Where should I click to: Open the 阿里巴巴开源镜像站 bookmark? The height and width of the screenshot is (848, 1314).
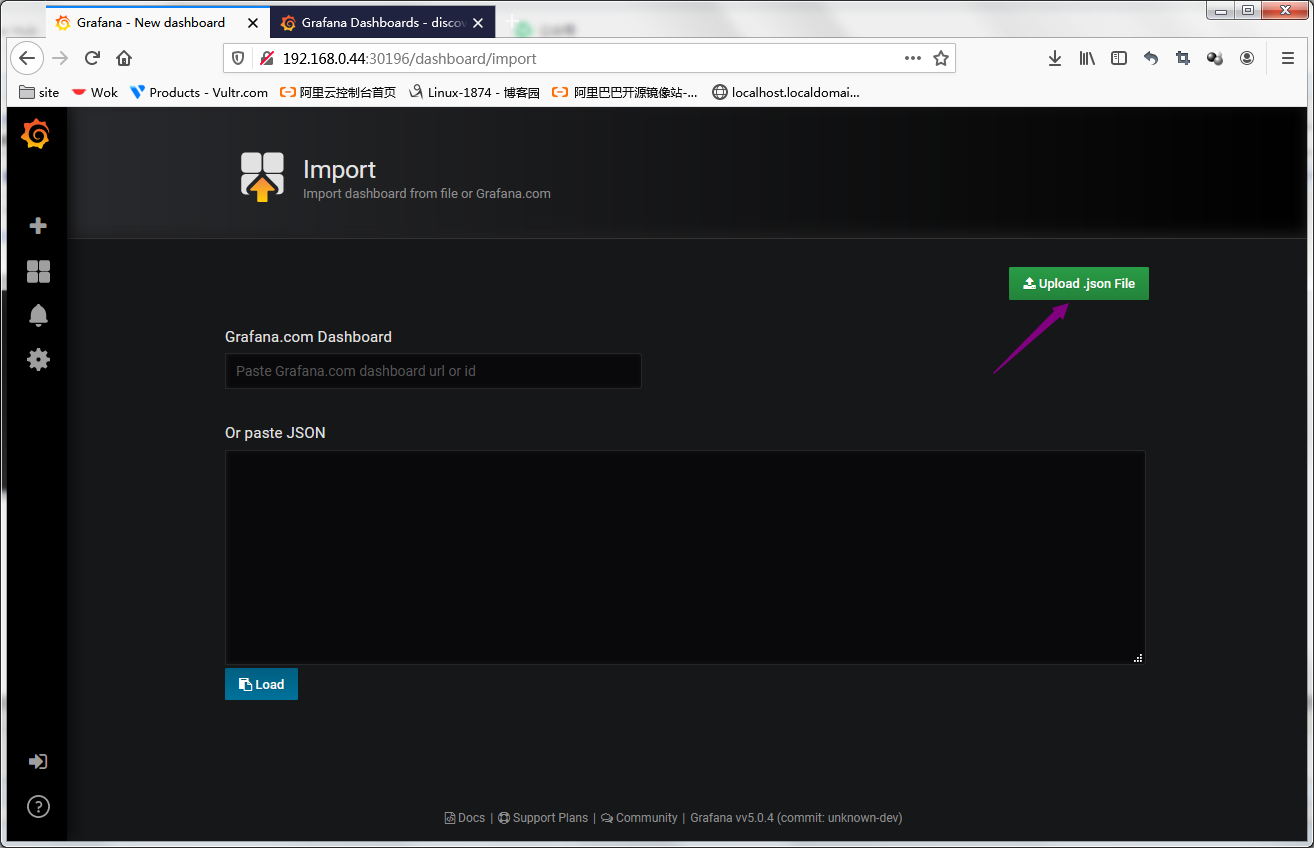tap(626, 92)
